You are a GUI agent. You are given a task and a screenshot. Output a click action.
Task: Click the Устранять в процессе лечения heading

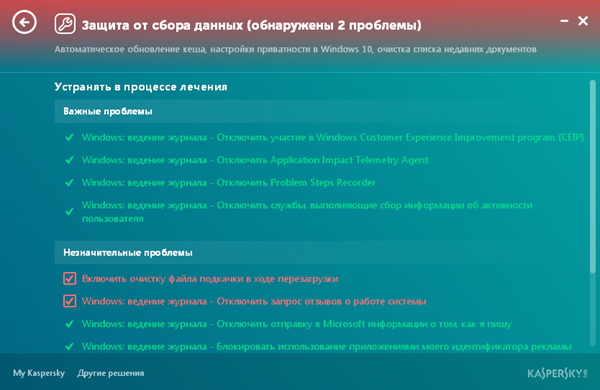coord(141,87)
